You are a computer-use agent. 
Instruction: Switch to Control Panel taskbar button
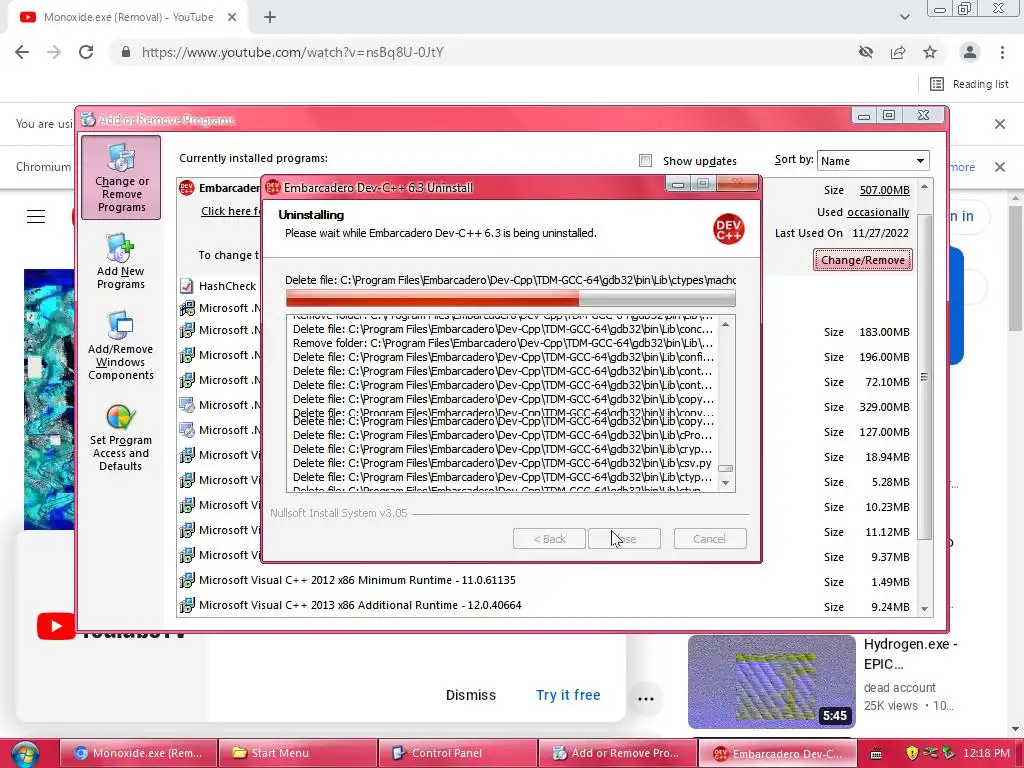pyautogui.click(x=458, y=753)
